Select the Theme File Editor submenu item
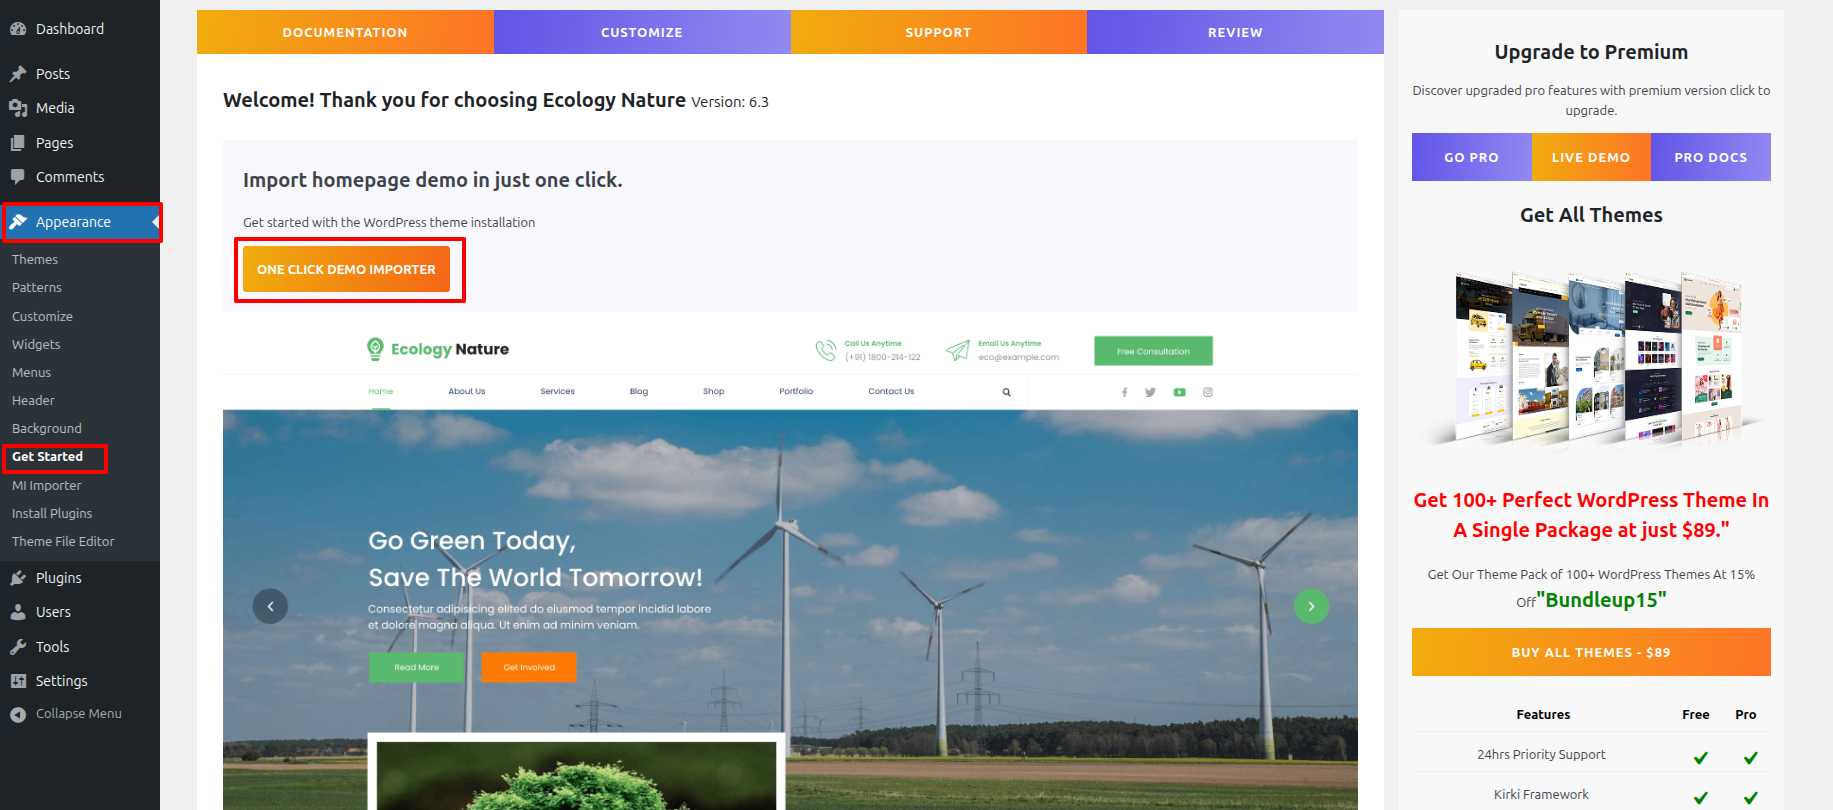Viewport: 1833px width, 810px height. click(x=63, y=541)
